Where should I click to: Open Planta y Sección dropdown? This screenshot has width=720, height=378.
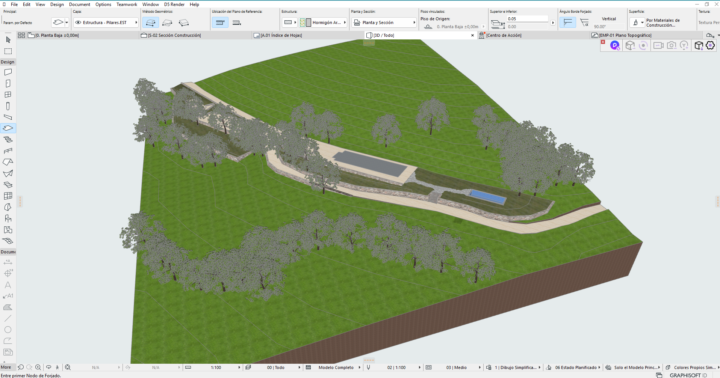pyautogui.click(x=384, y=23)
